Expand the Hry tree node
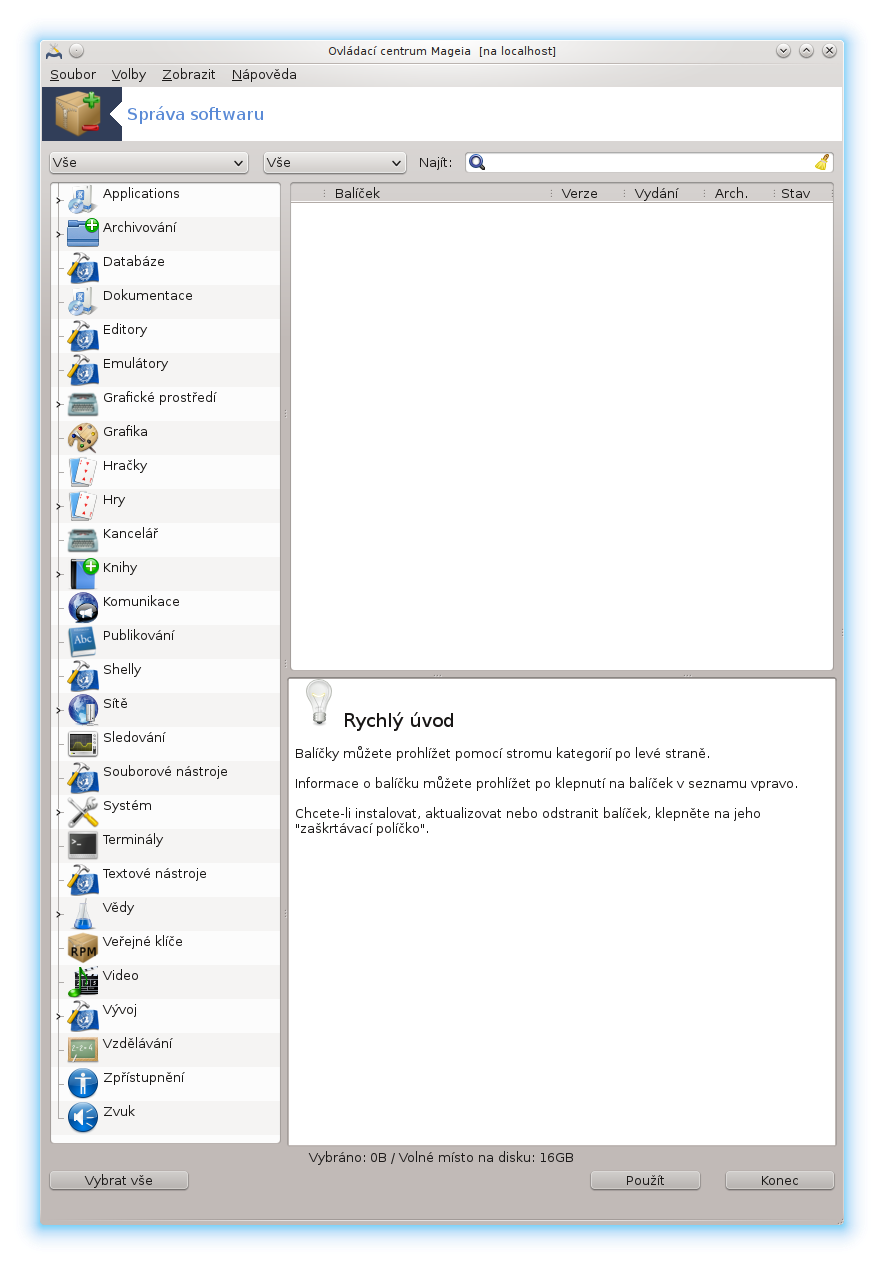The width and height of the screenshot is (884, 1265). pos(59,506)
